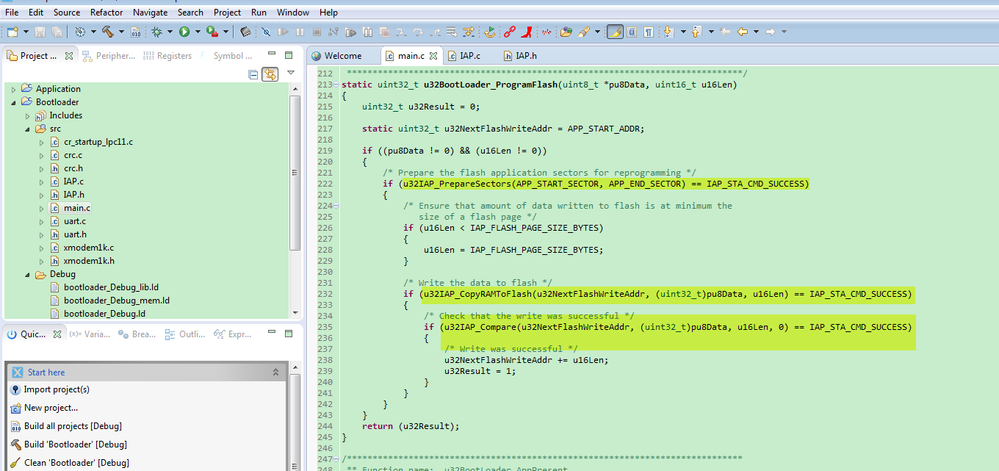Toggle Link with Editor in Project Explorer

[271, 75]
